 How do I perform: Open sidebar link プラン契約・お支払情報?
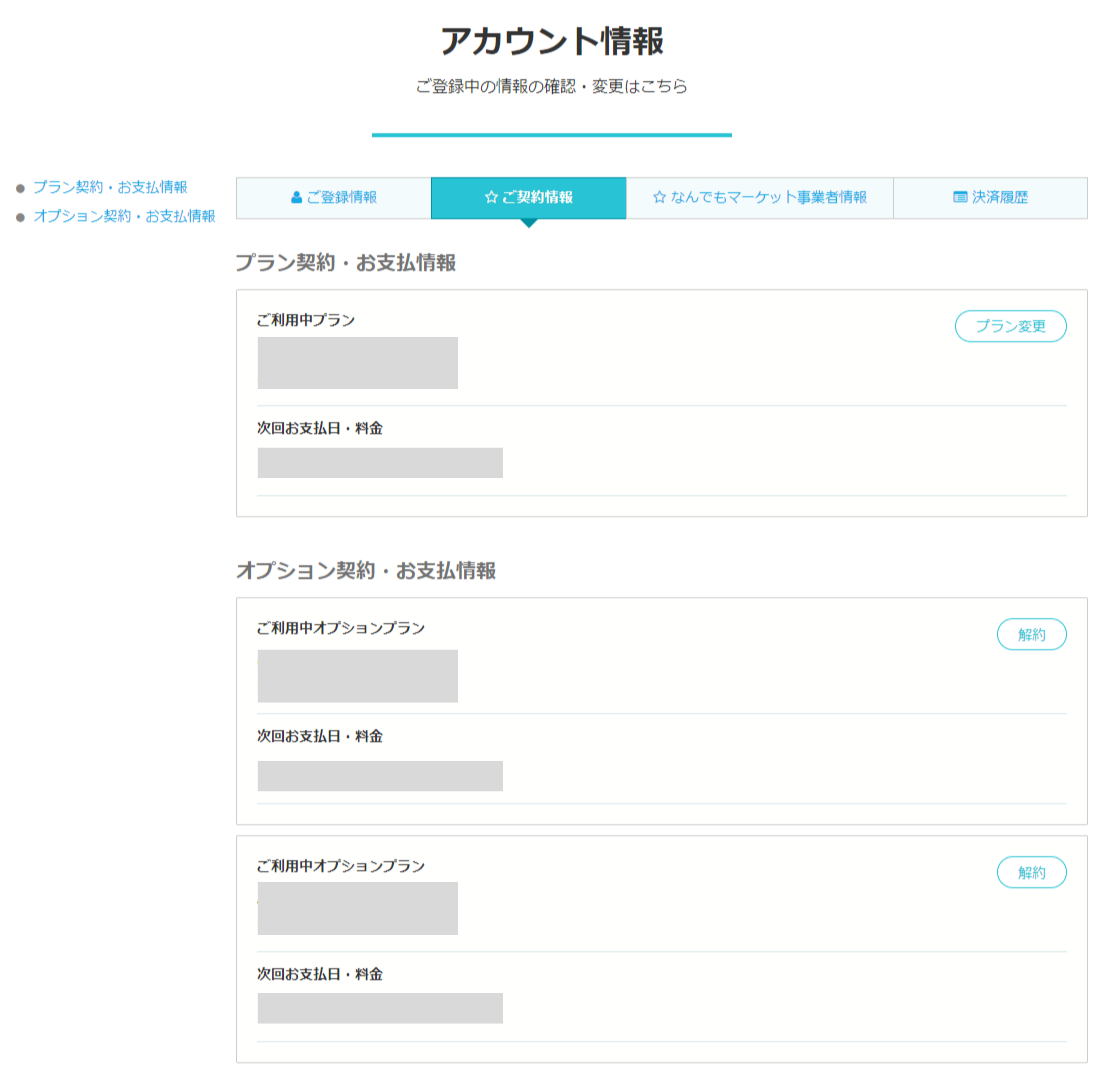[x=111, y=187]
